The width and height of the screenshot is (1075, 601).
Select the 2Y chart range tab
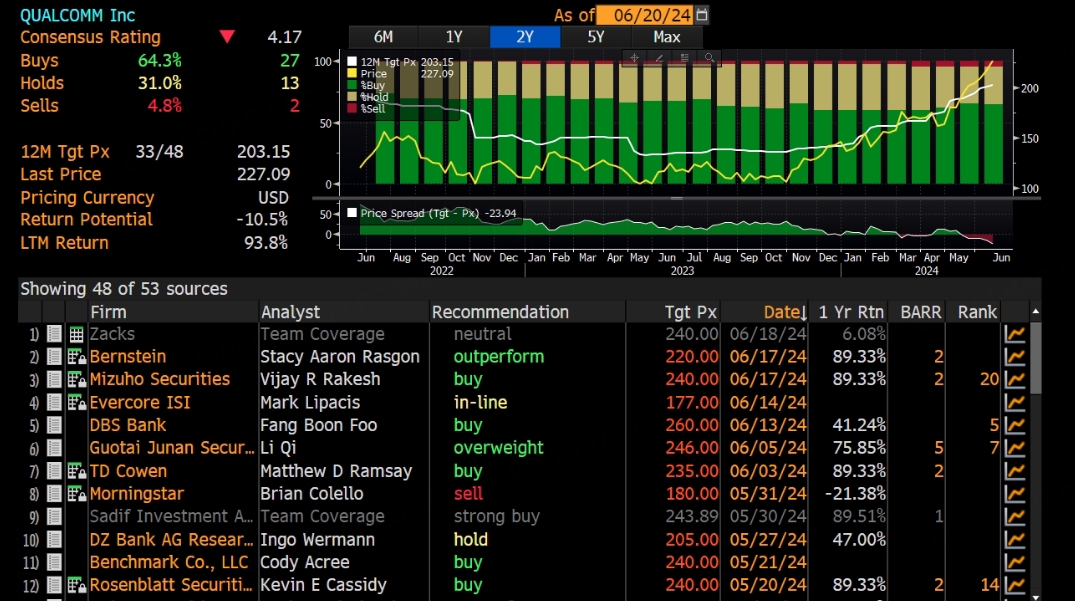[x=524, y=37]
